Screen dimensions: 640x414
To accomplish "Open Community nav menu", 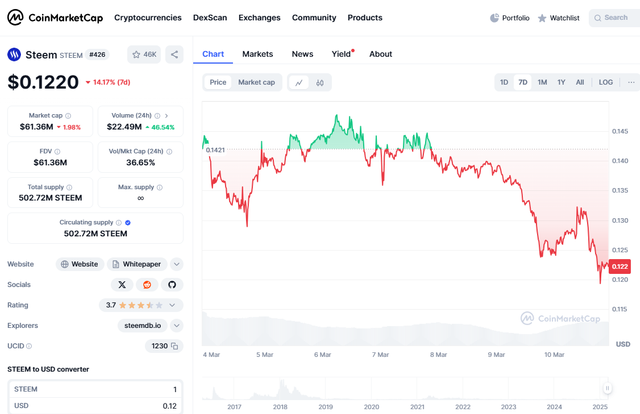I will (314, 18).
